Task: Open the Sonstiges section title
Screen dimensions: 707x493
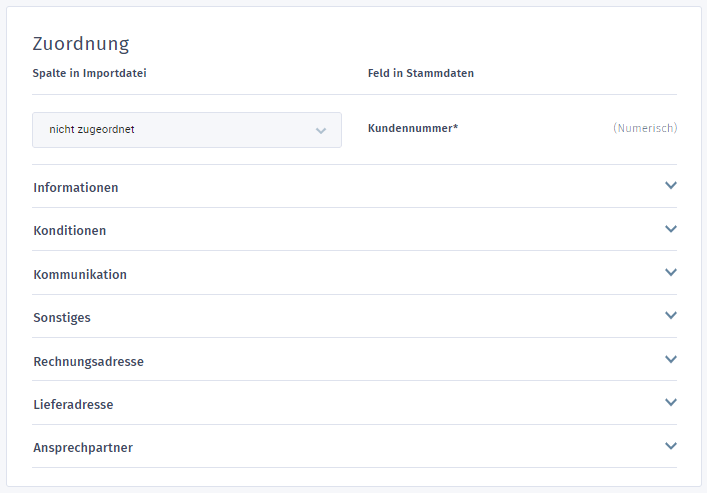Action: (x=62, y=318)
